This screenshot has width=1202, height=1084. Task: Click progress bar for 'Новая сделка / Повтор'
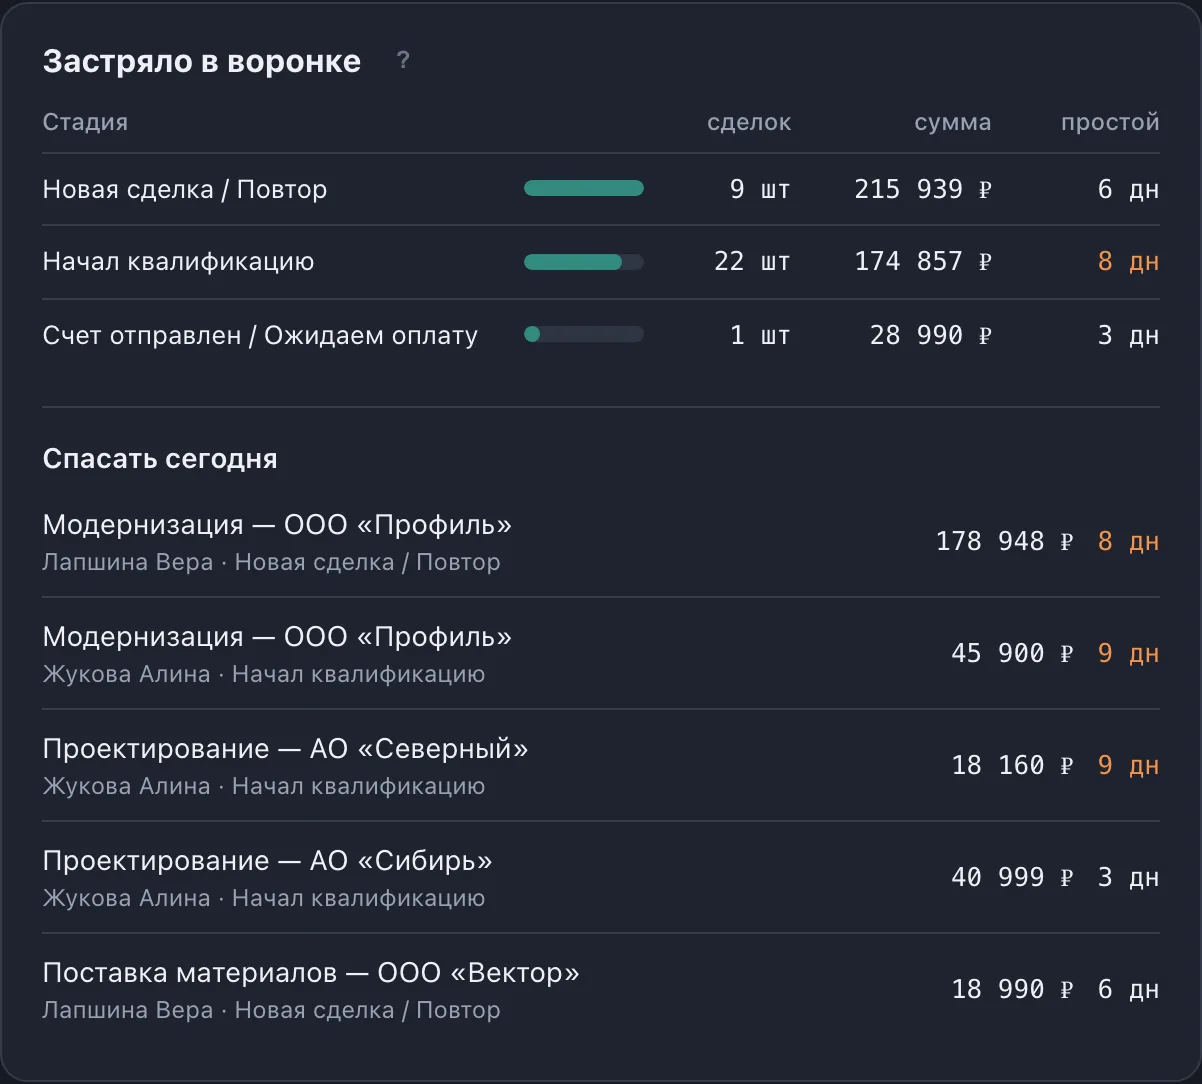(x=584, y=188)
